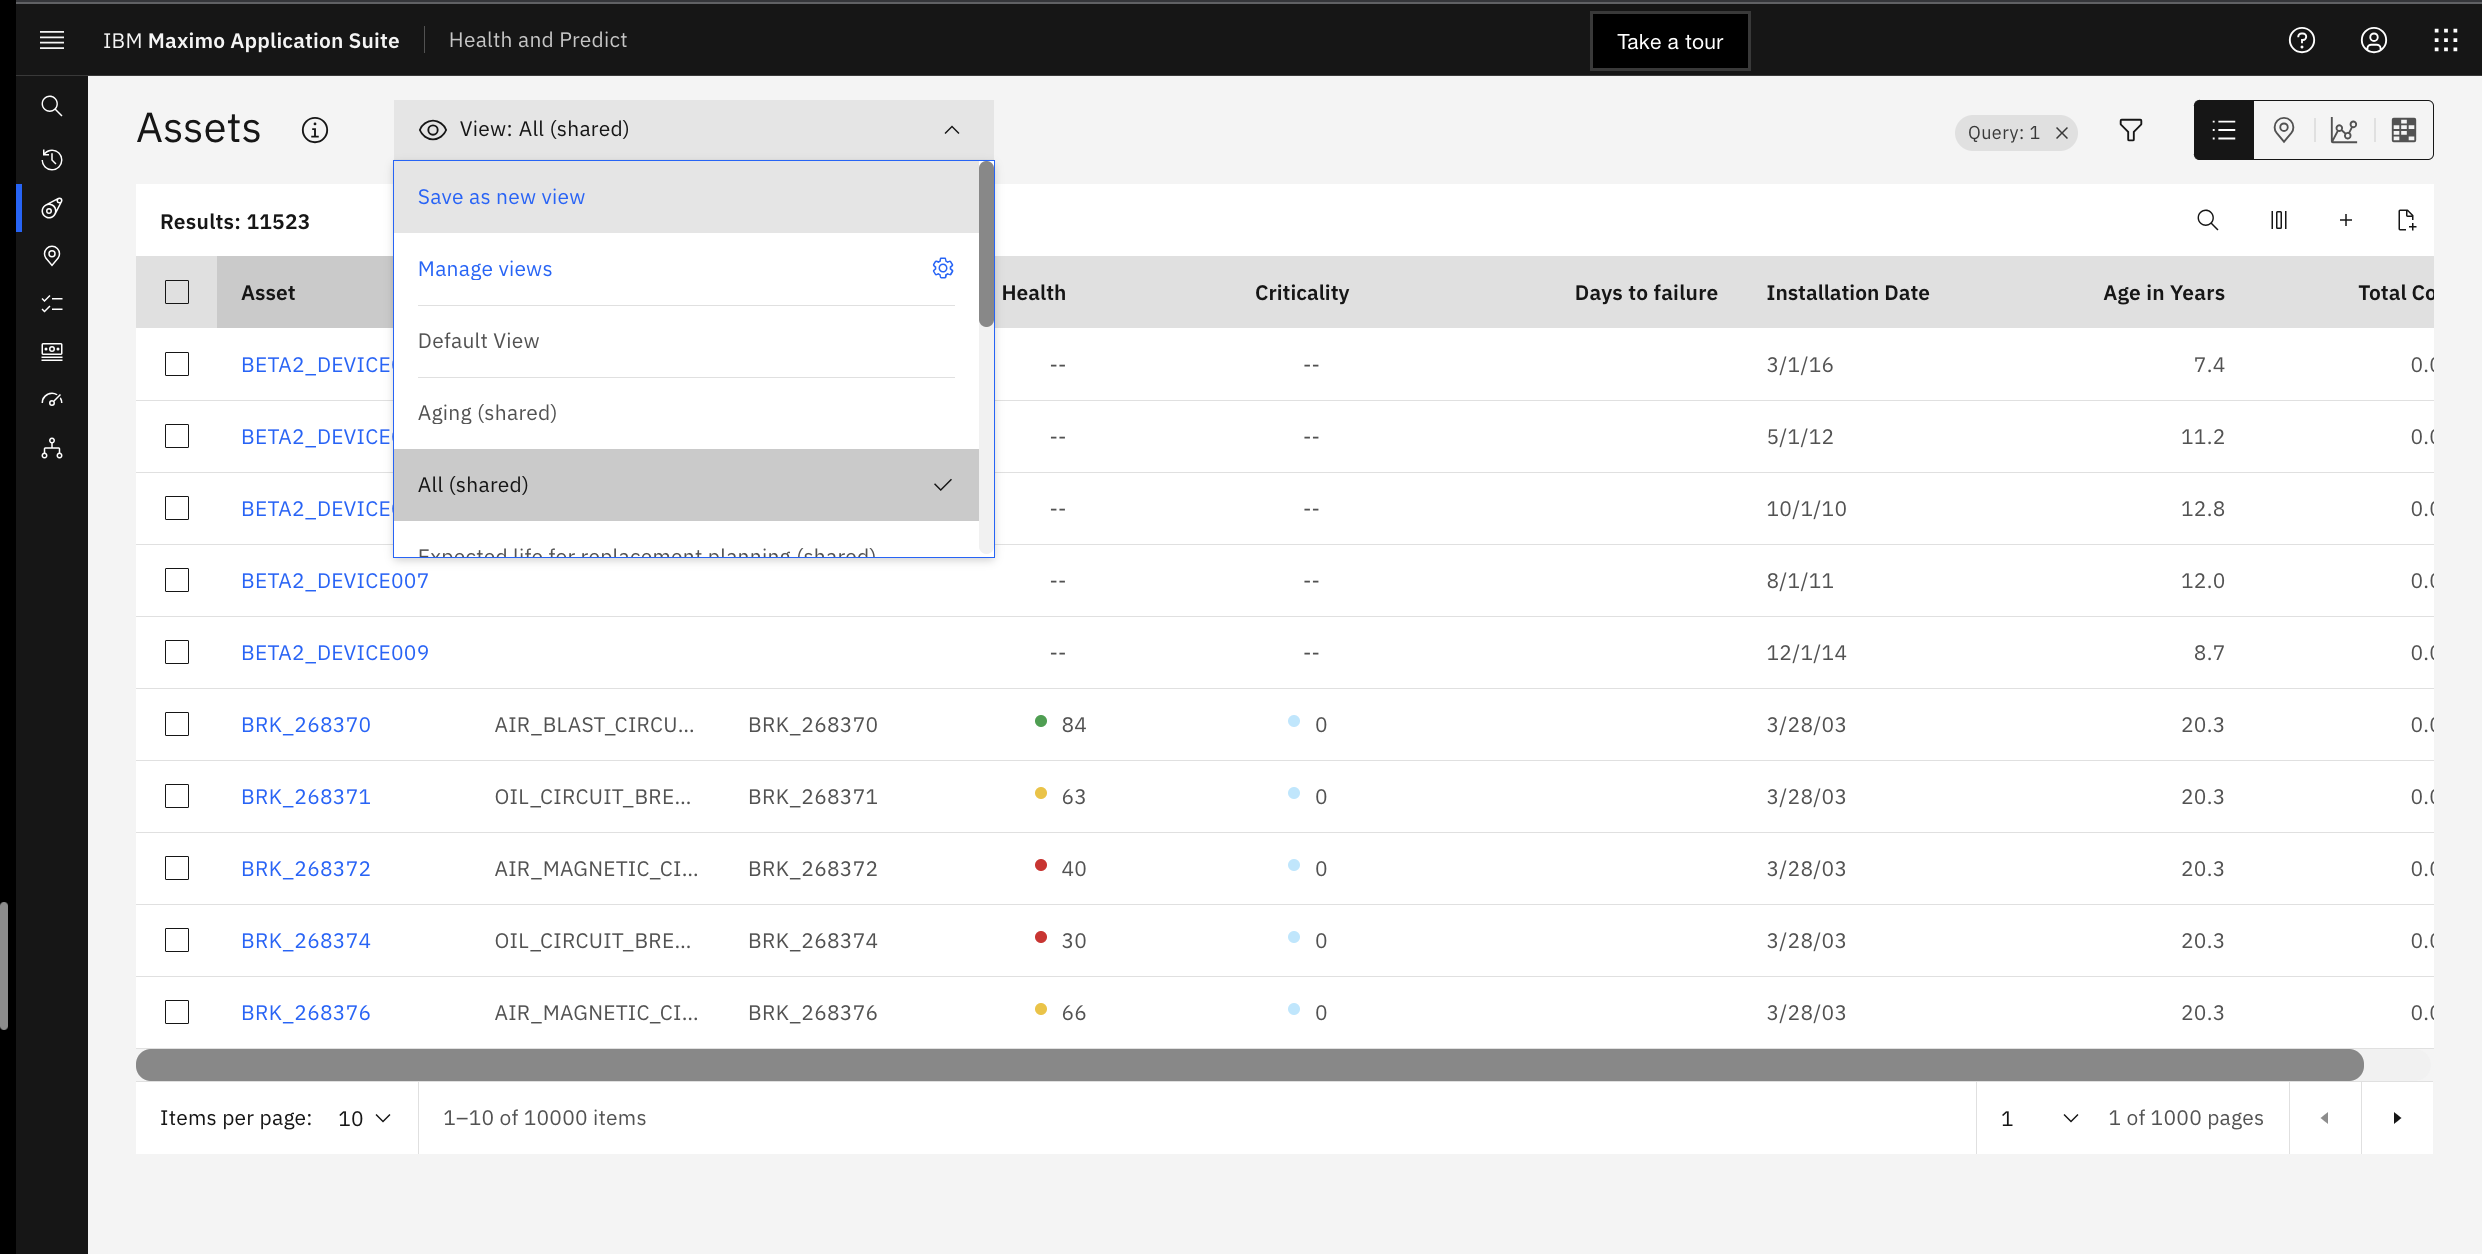Sort by Days to failure column header
Image resolution: width=2482 pixels, height=1254 pixels.
[1646, 293]
